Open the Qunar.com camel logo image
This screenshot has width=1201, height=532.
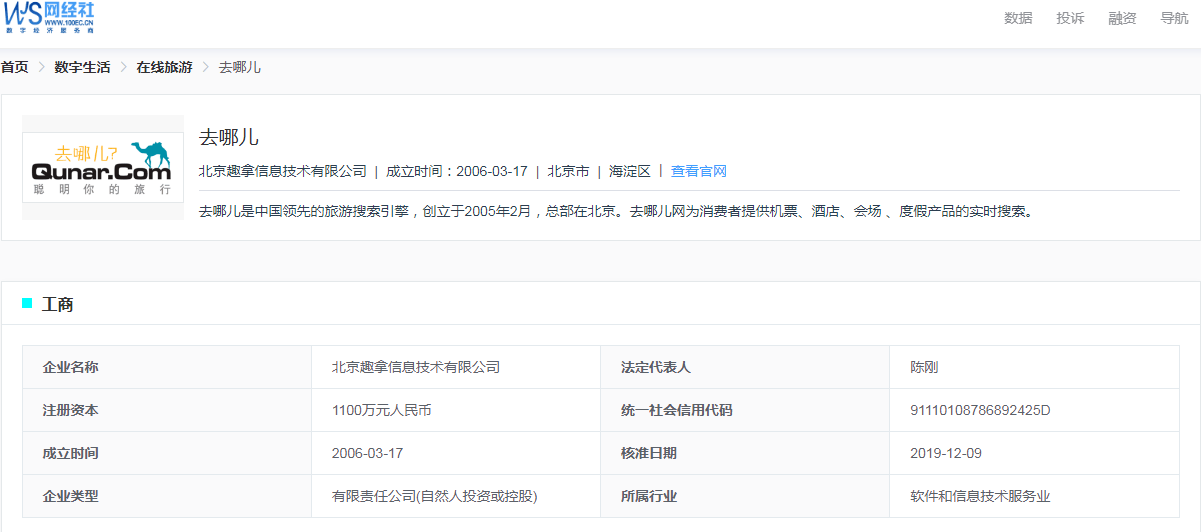point(103,167)
